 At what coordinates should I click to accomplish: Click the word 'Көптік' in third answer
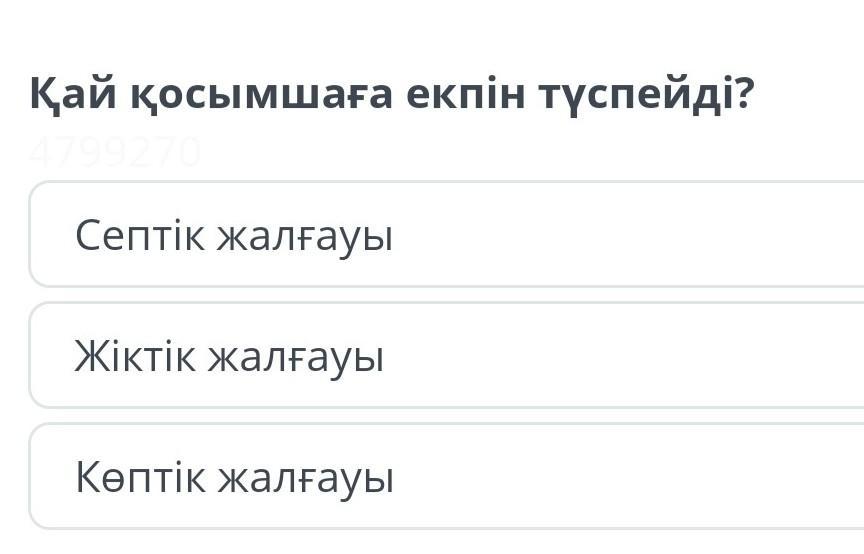[140, 478]
